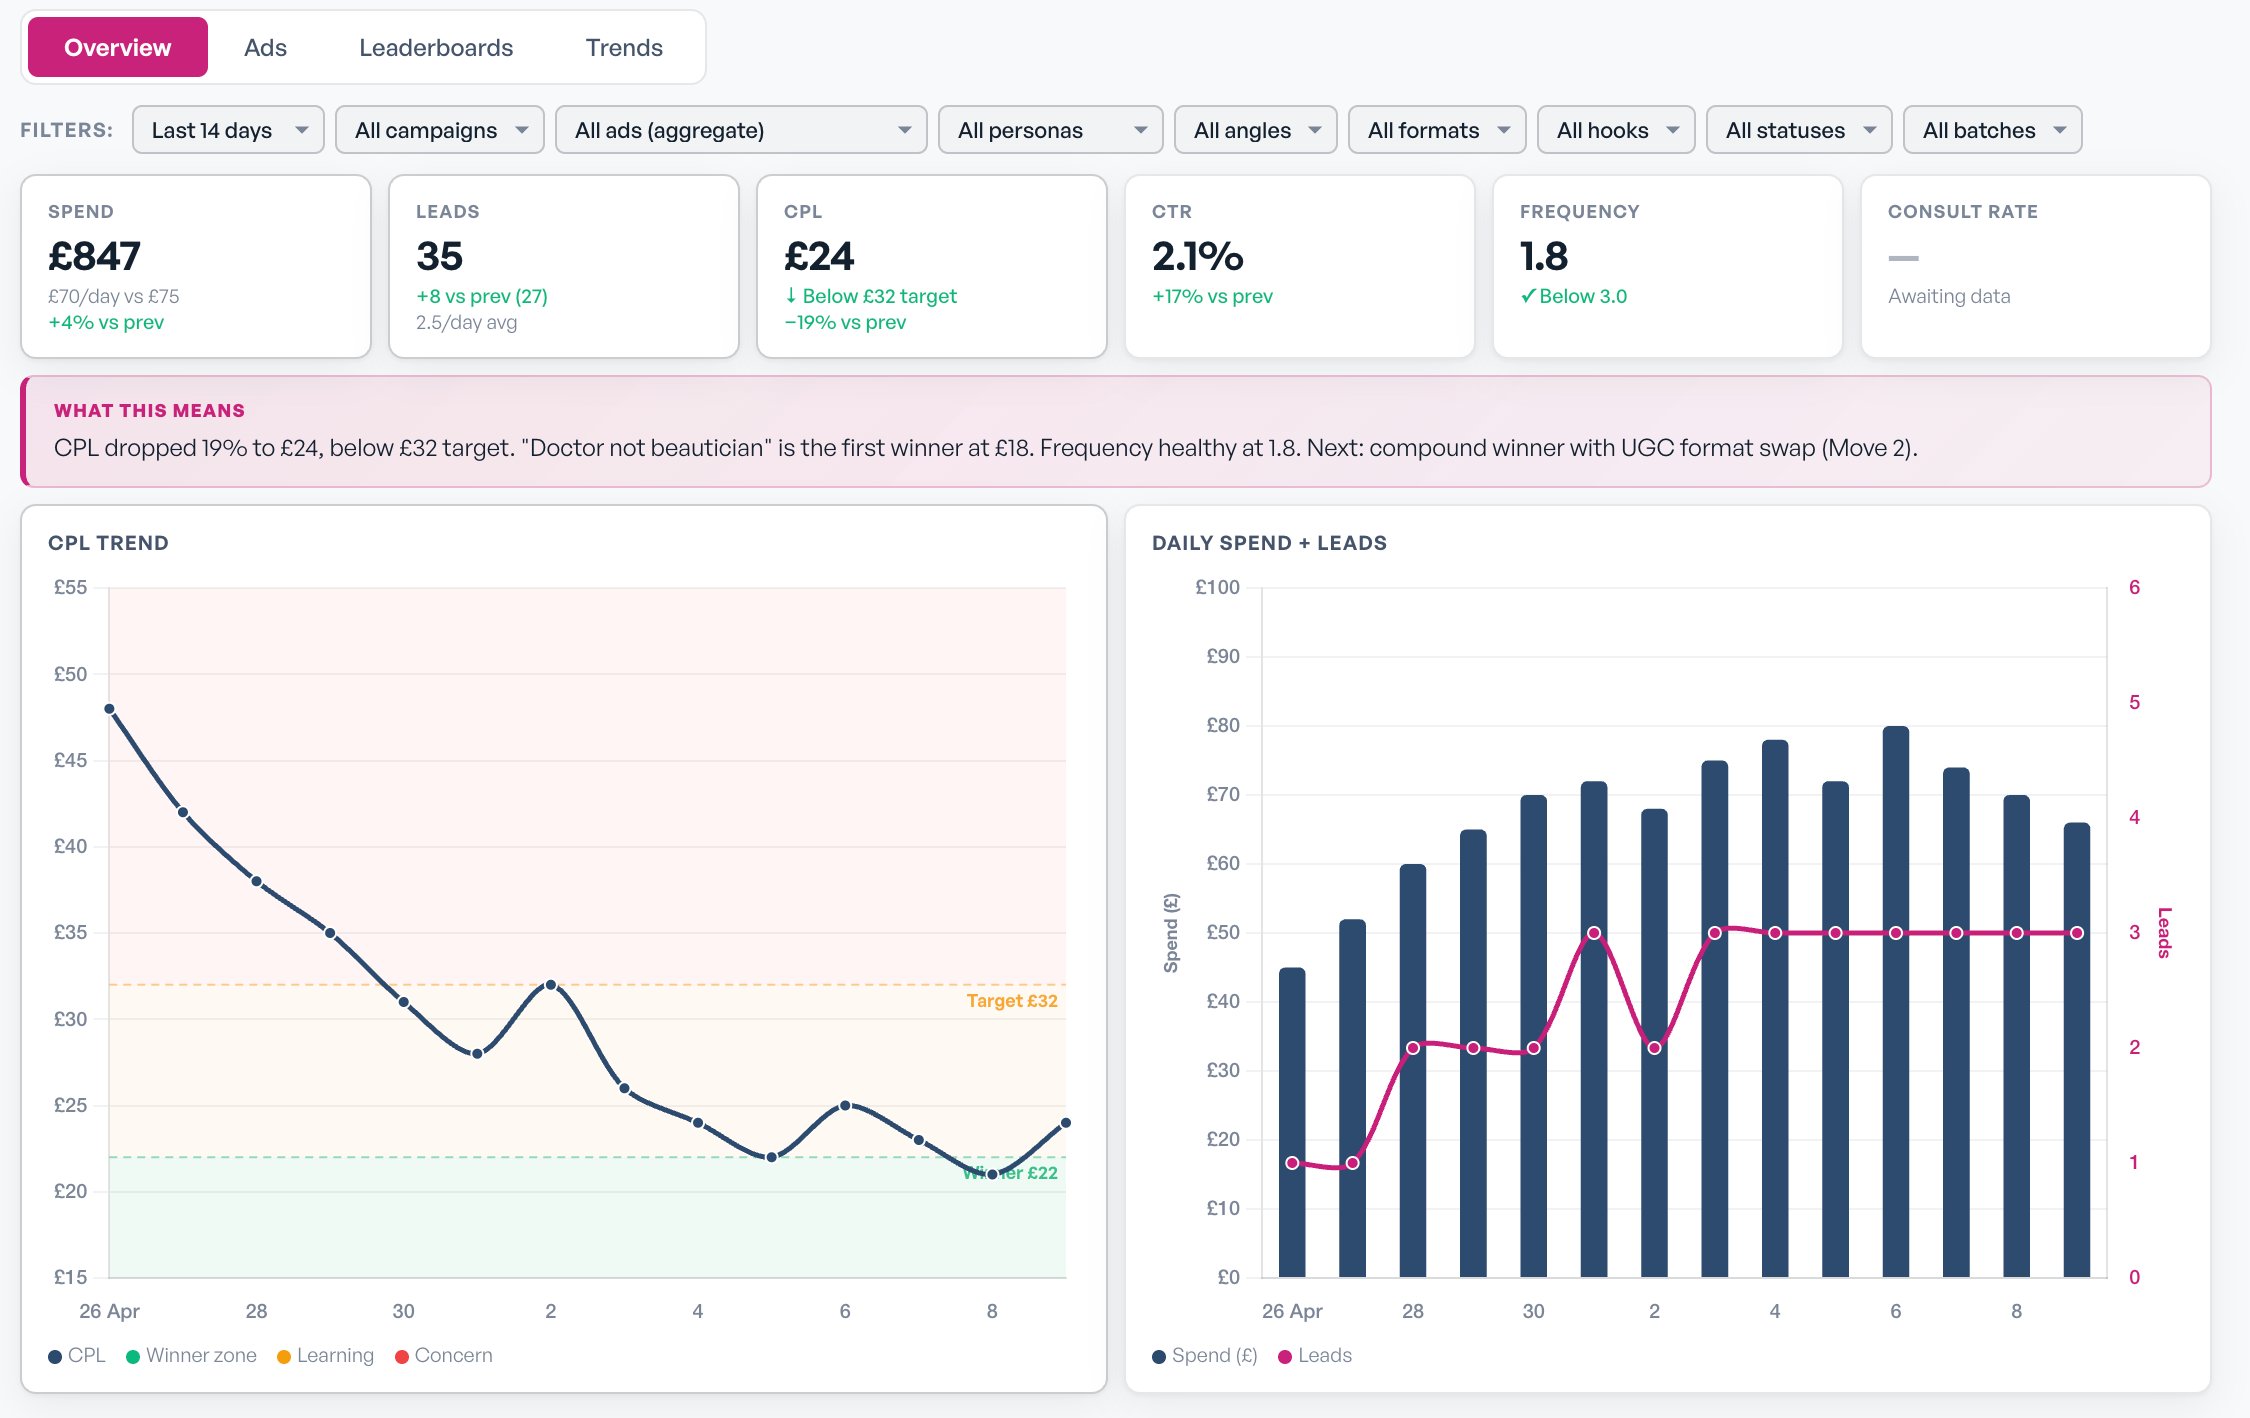
Task: Click the Below 3.0 frequency check text
Action: click(x=1573, y=296)
